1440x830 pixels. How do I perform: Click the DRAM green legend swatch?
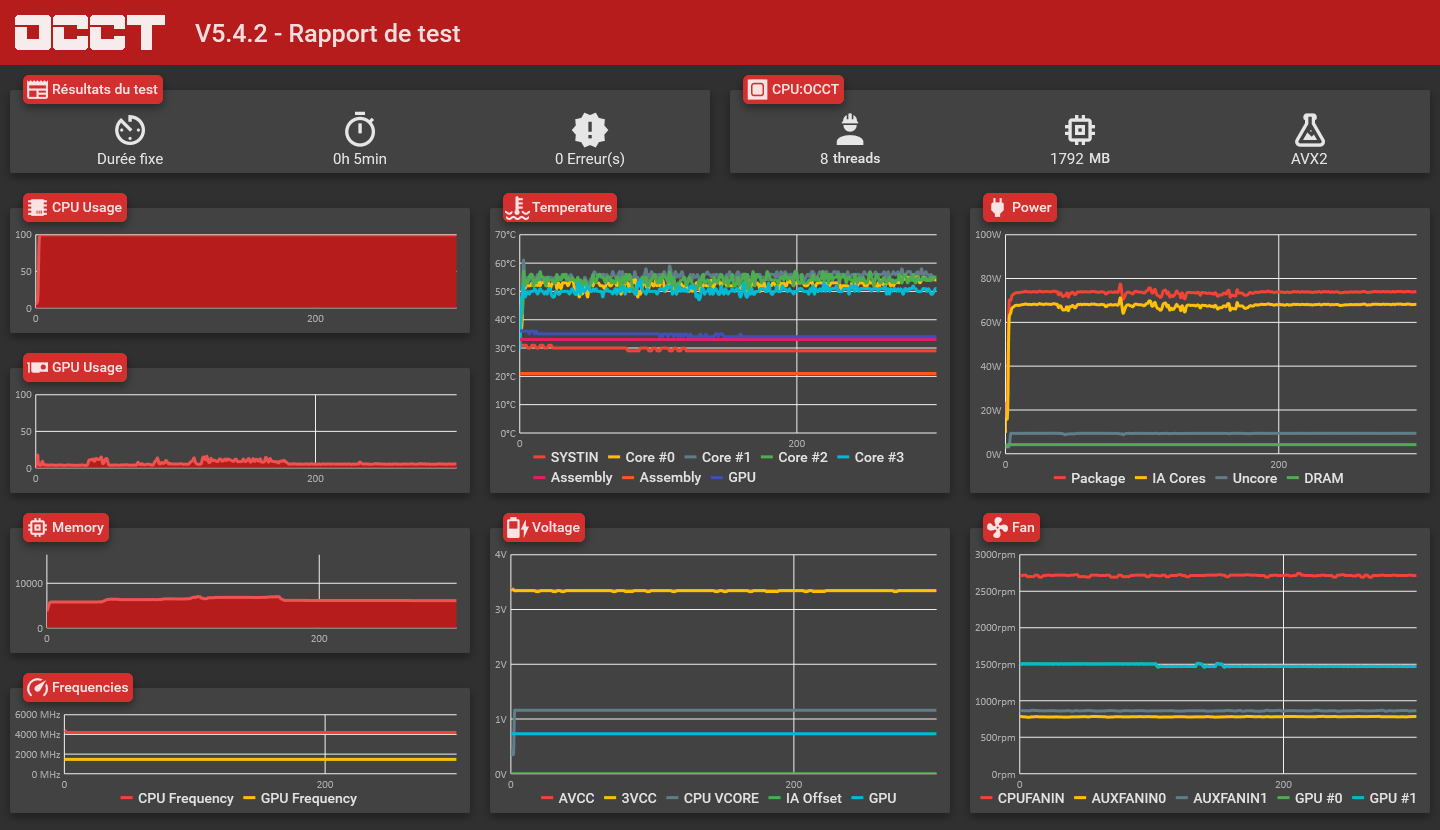tap(1292, 478)
